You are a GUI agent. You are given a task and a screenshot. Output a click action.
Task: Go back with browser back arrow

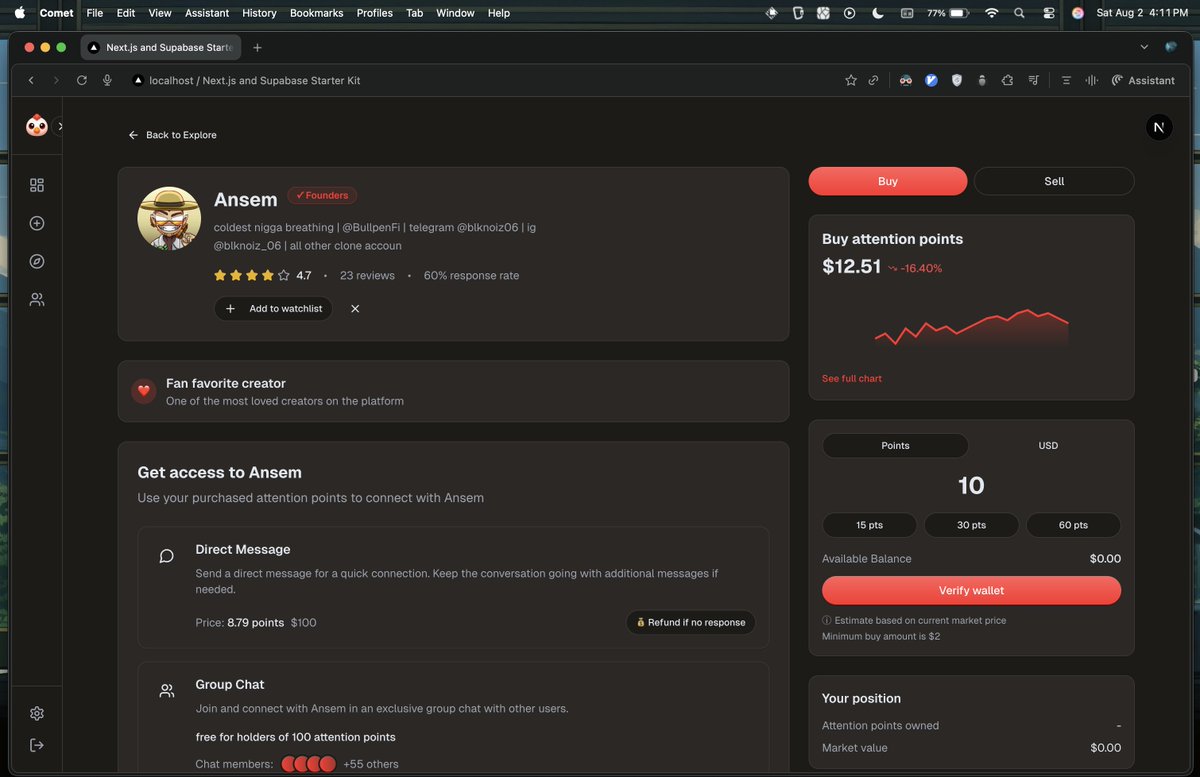tap(31, 80)
